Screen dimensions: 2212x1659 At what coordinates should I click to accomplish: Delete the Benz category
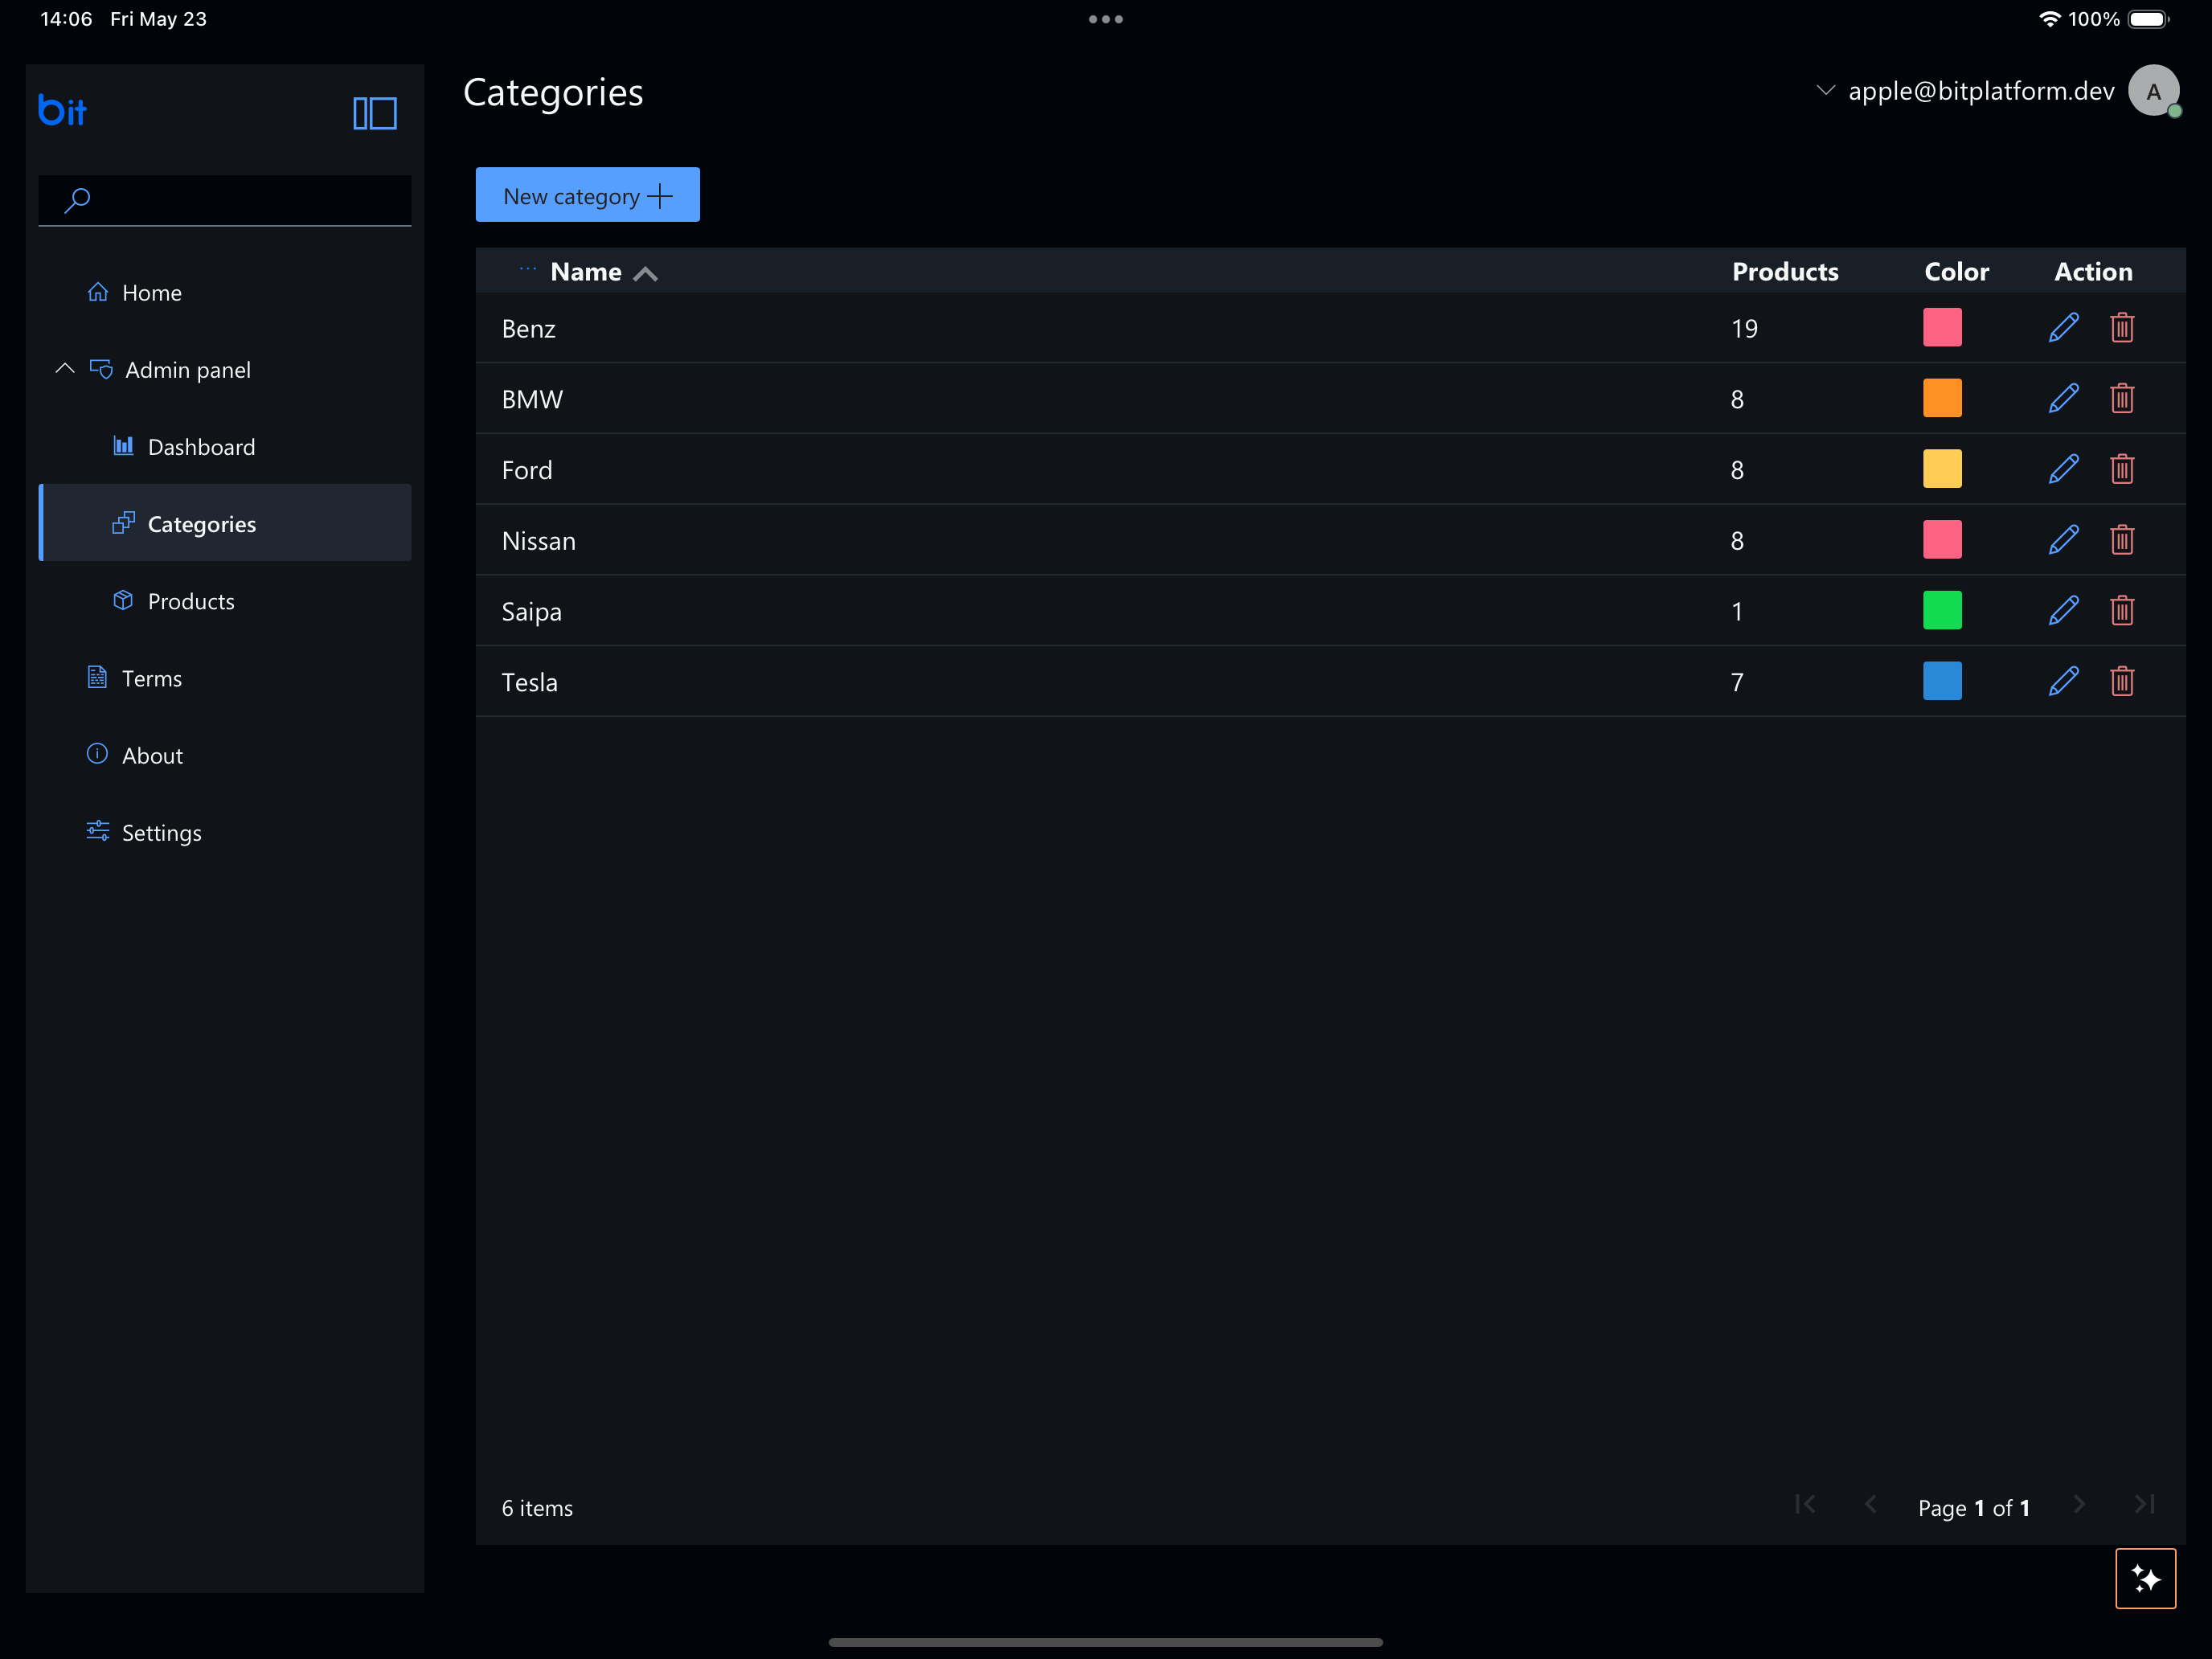click(2122, 328)
